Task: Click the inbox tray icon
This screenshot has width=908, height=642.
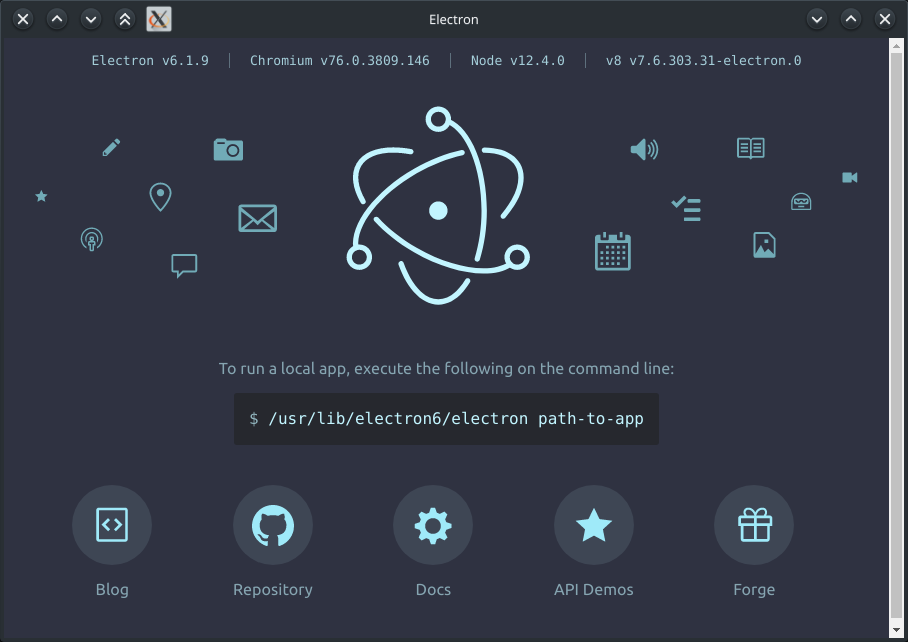Action: pyautogui.click(x=801, y=201)
